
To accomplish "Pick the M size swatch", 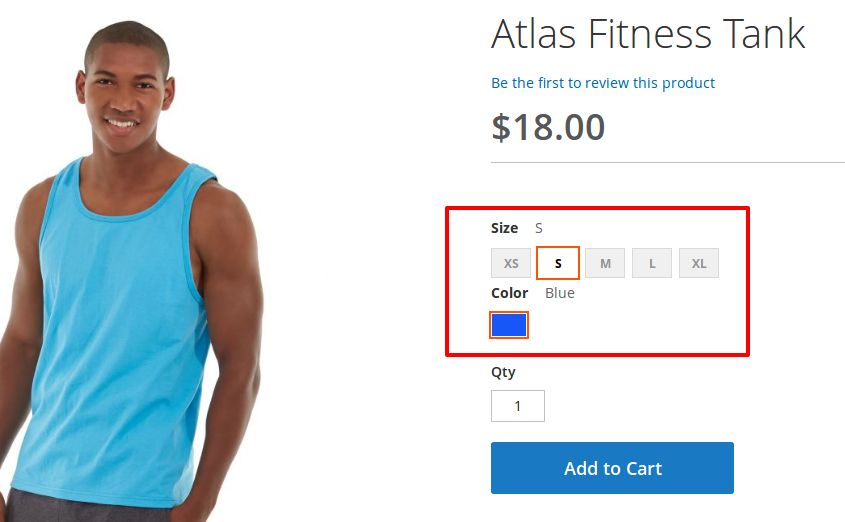I will 605,263.
